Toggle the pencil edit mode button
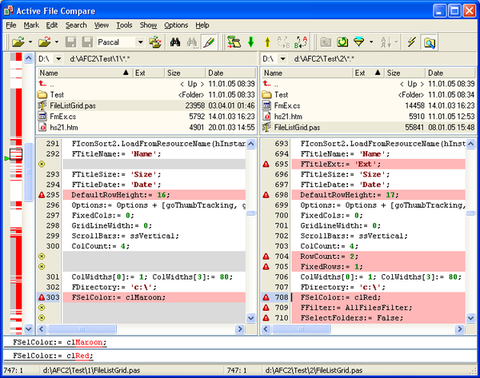480x378 pixels. pos(210,42)
